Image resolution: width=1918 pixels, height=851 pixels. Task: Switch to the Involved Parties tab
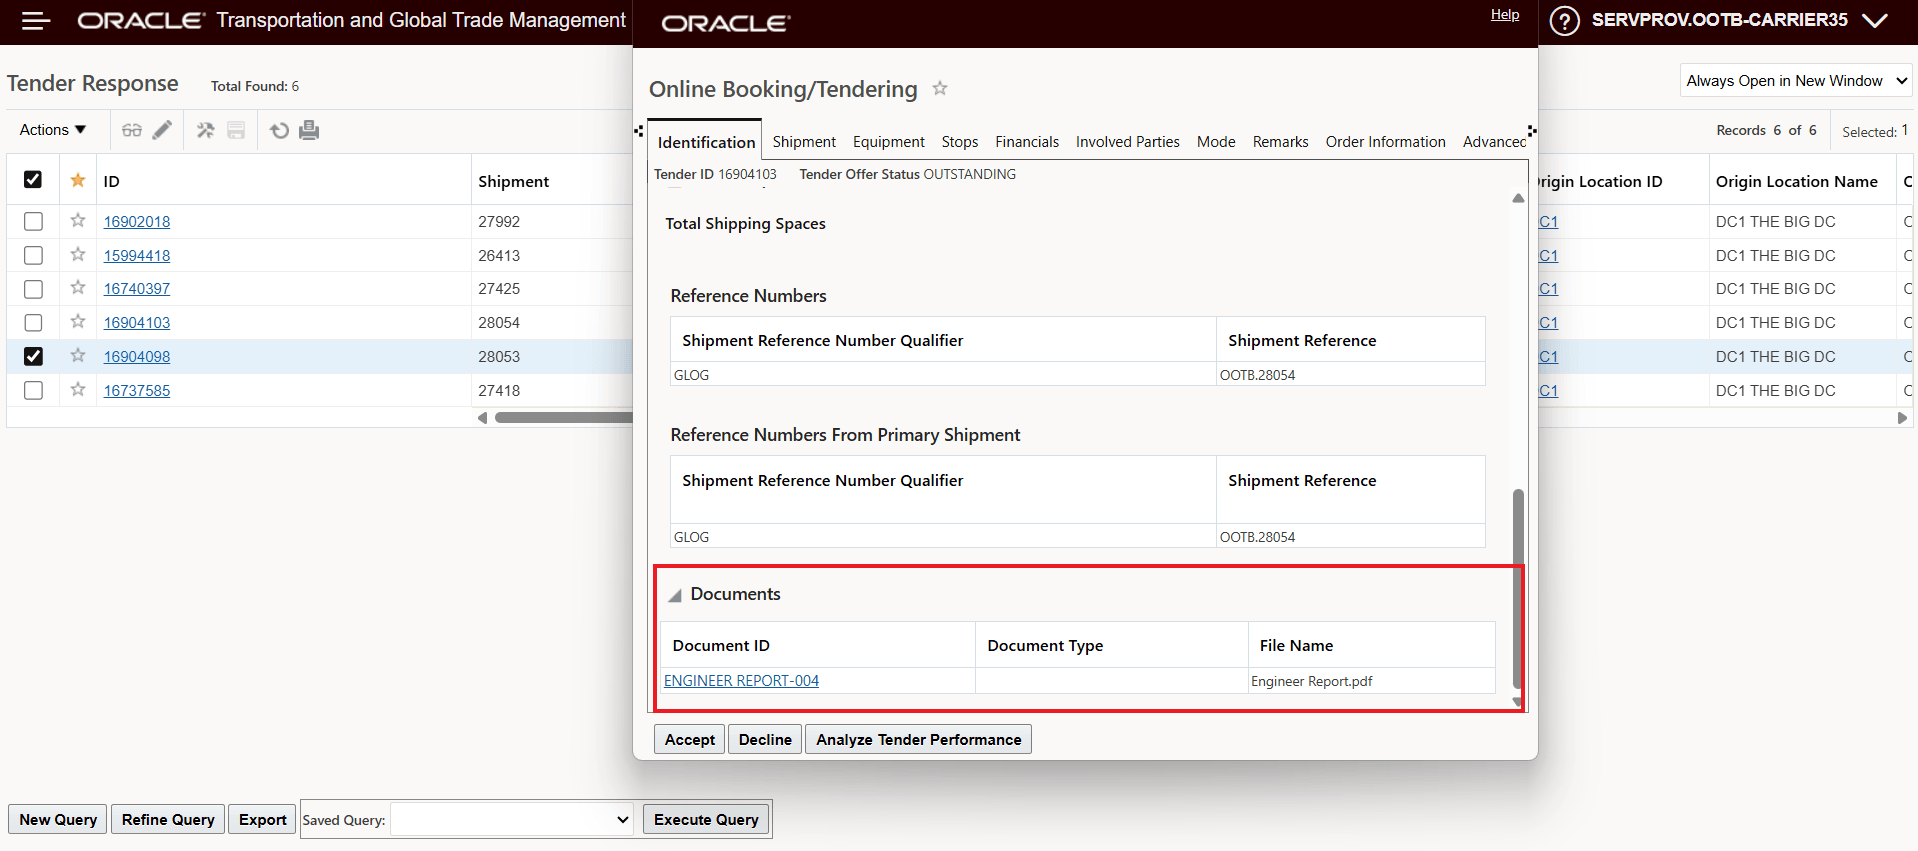1128,142
